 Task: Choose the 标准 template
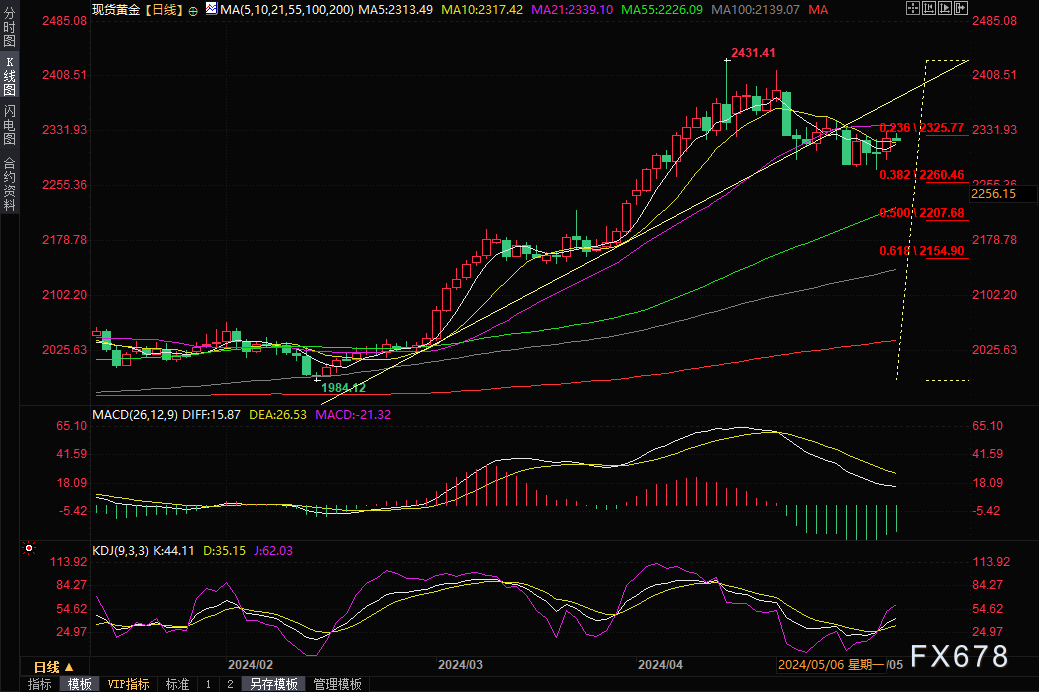coord(176,684)
